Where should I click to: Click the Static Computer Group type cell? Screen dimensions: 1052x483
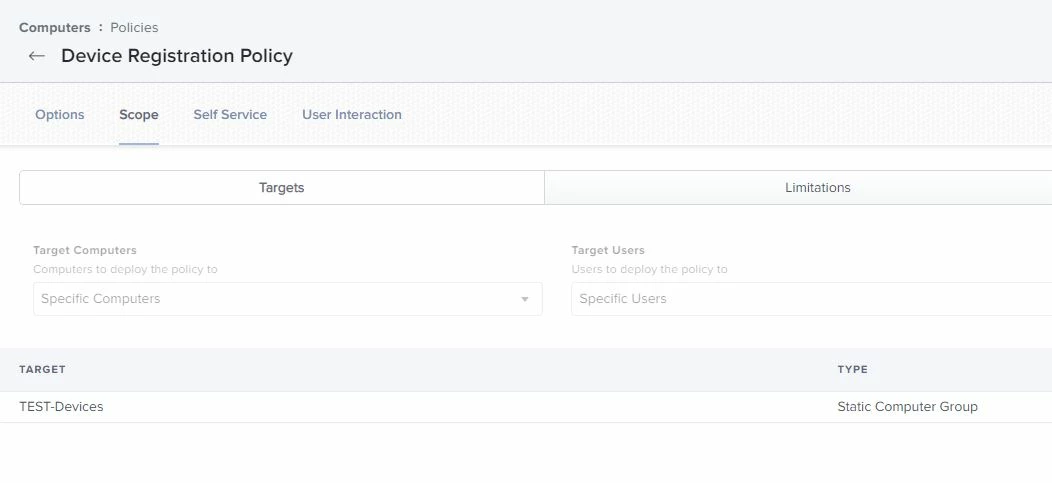click(907, 407)
